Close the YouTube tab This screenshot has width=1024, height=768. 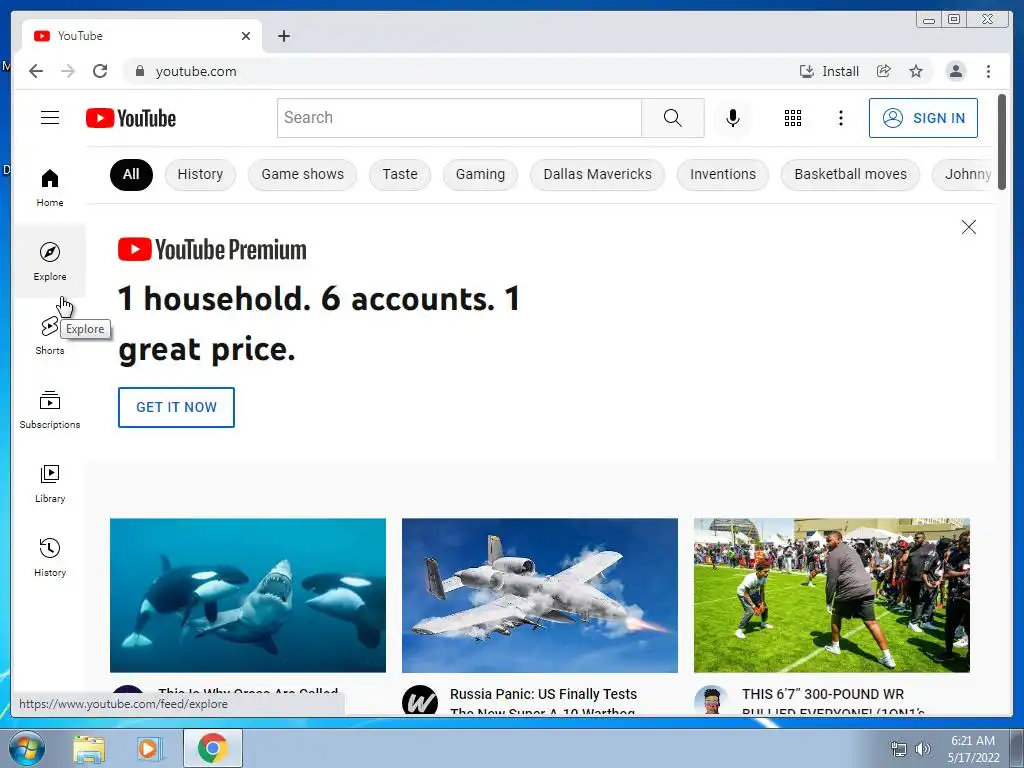click(x=246, y=36)
